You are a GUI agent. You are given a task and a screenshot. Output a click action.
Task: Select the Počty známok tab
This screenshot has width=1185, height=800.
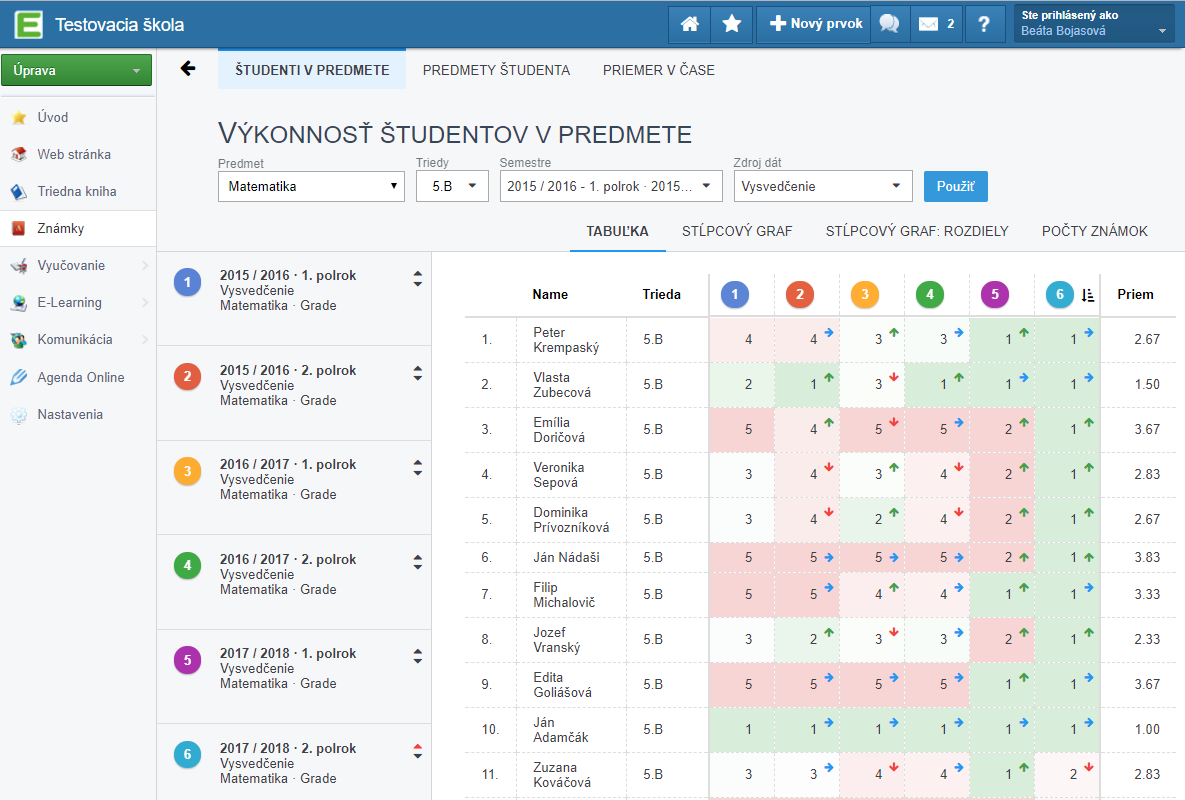point(1094,231)
